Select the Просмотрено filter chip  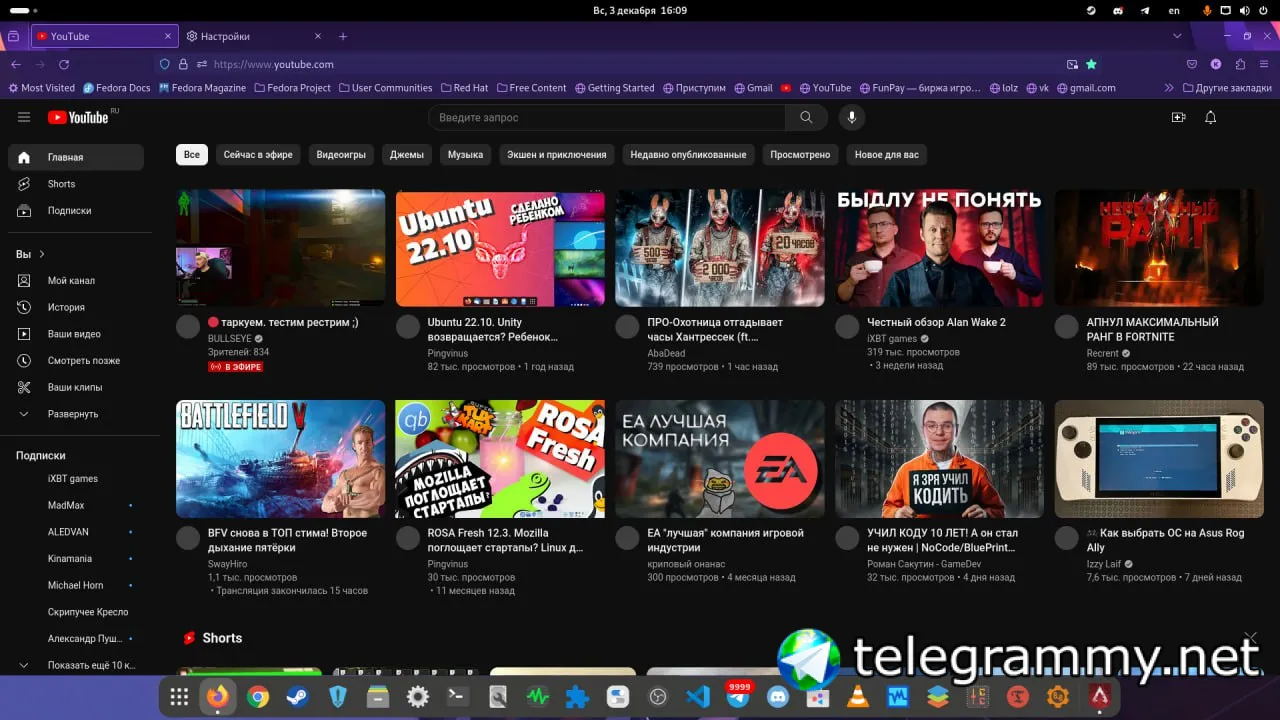point(800,155)
